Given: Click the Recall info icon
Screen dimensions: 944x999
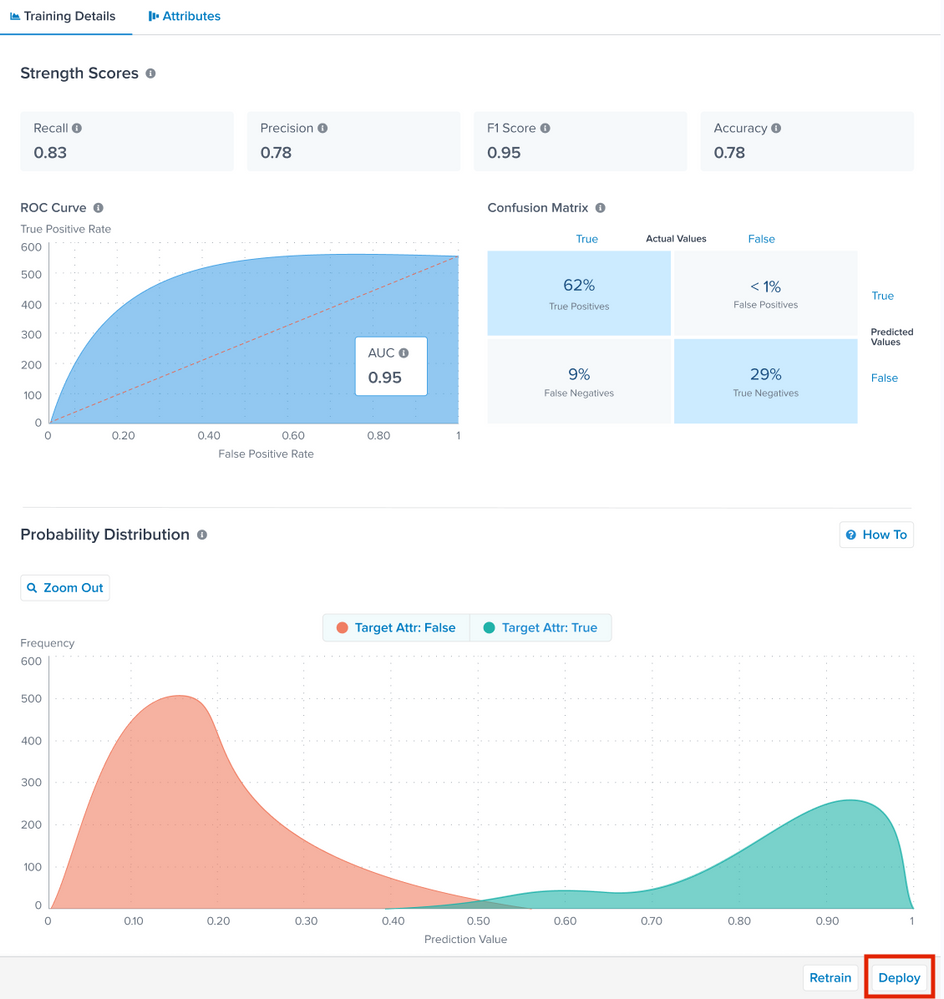Looking at the screenshot, I should point(77,128).
